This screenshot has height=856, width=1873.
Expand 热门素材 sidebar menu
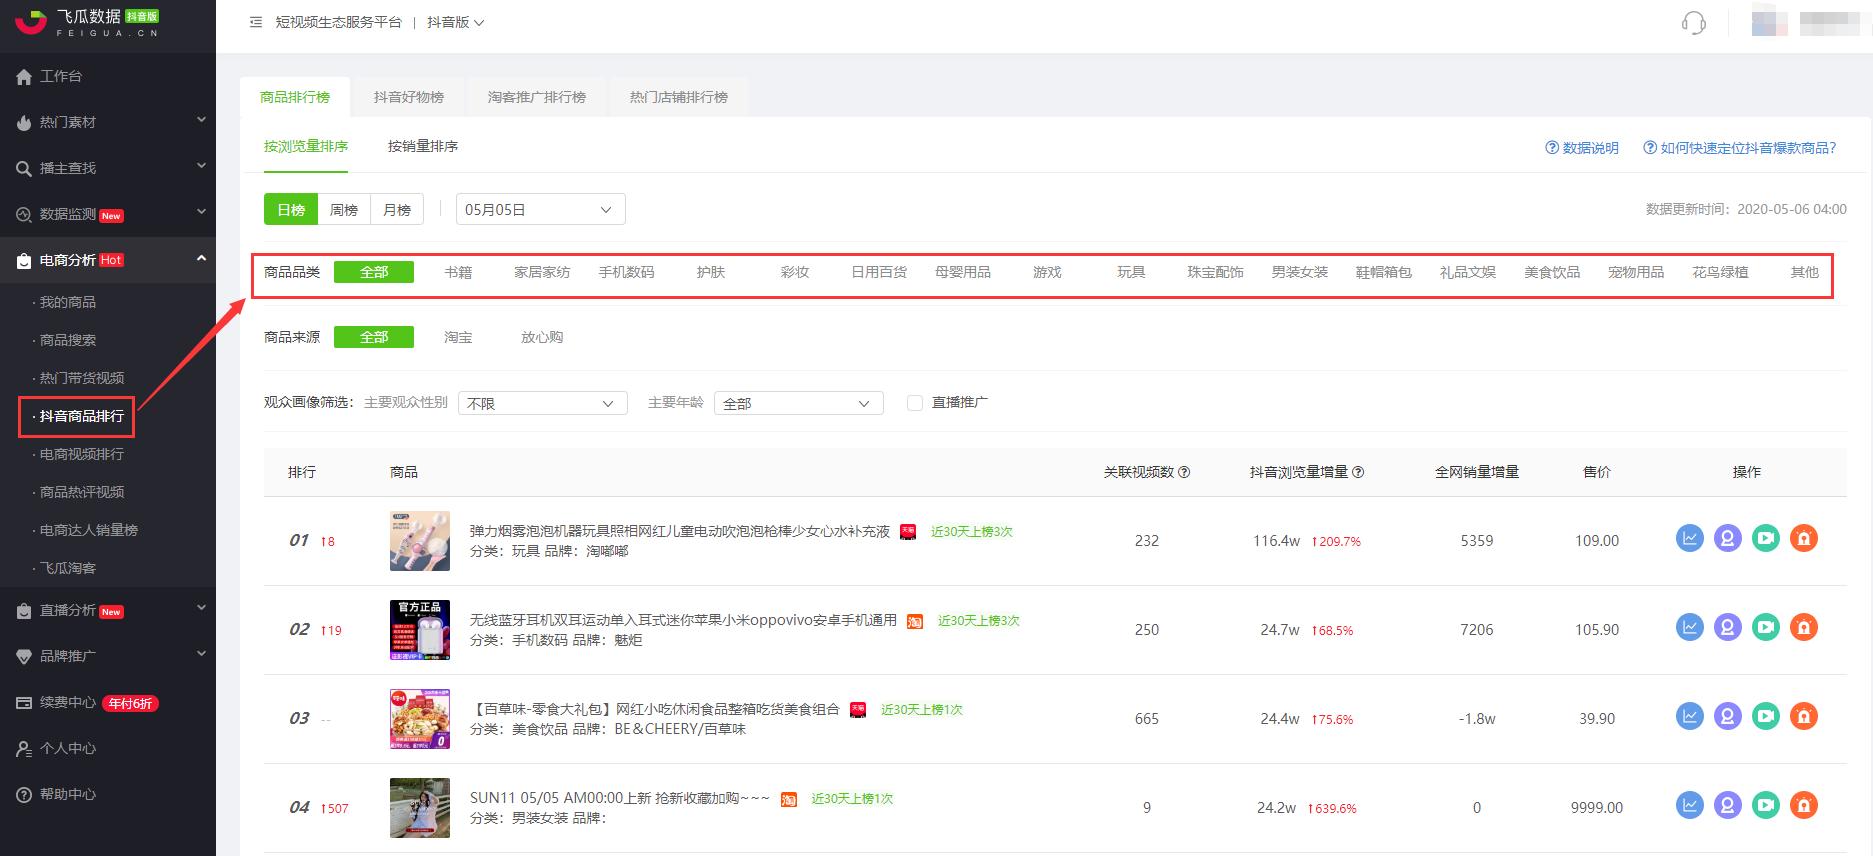point(108,122)
